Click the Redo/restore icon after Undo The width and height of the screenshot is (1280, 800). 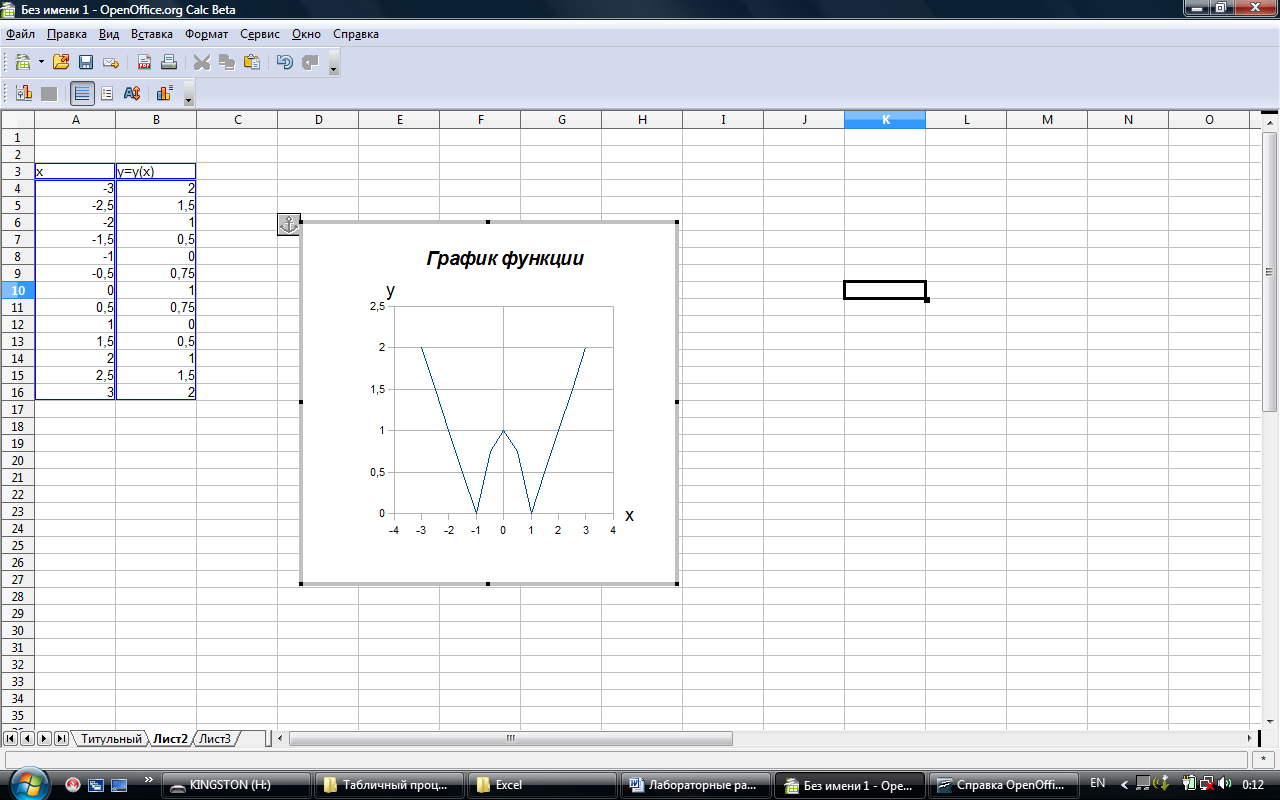tap(310, 62)
